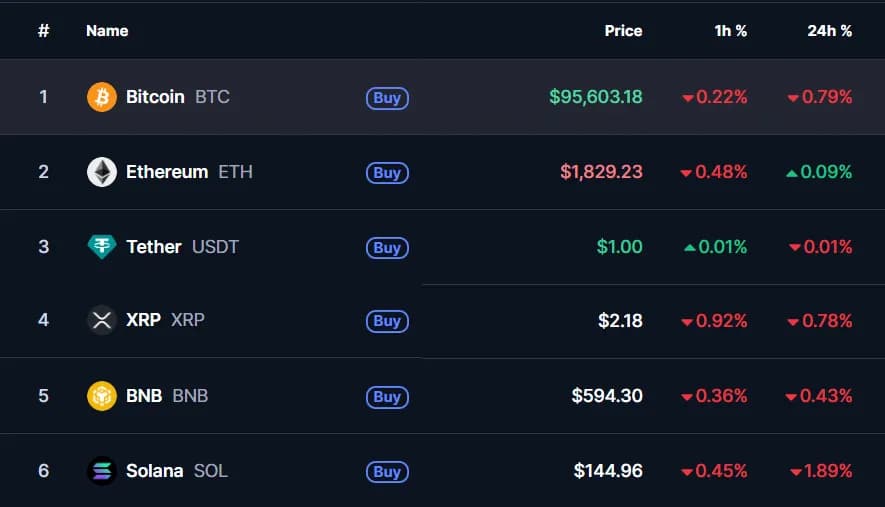
Task: Hit the Buy button next to XRP
Action: [387, 321]
